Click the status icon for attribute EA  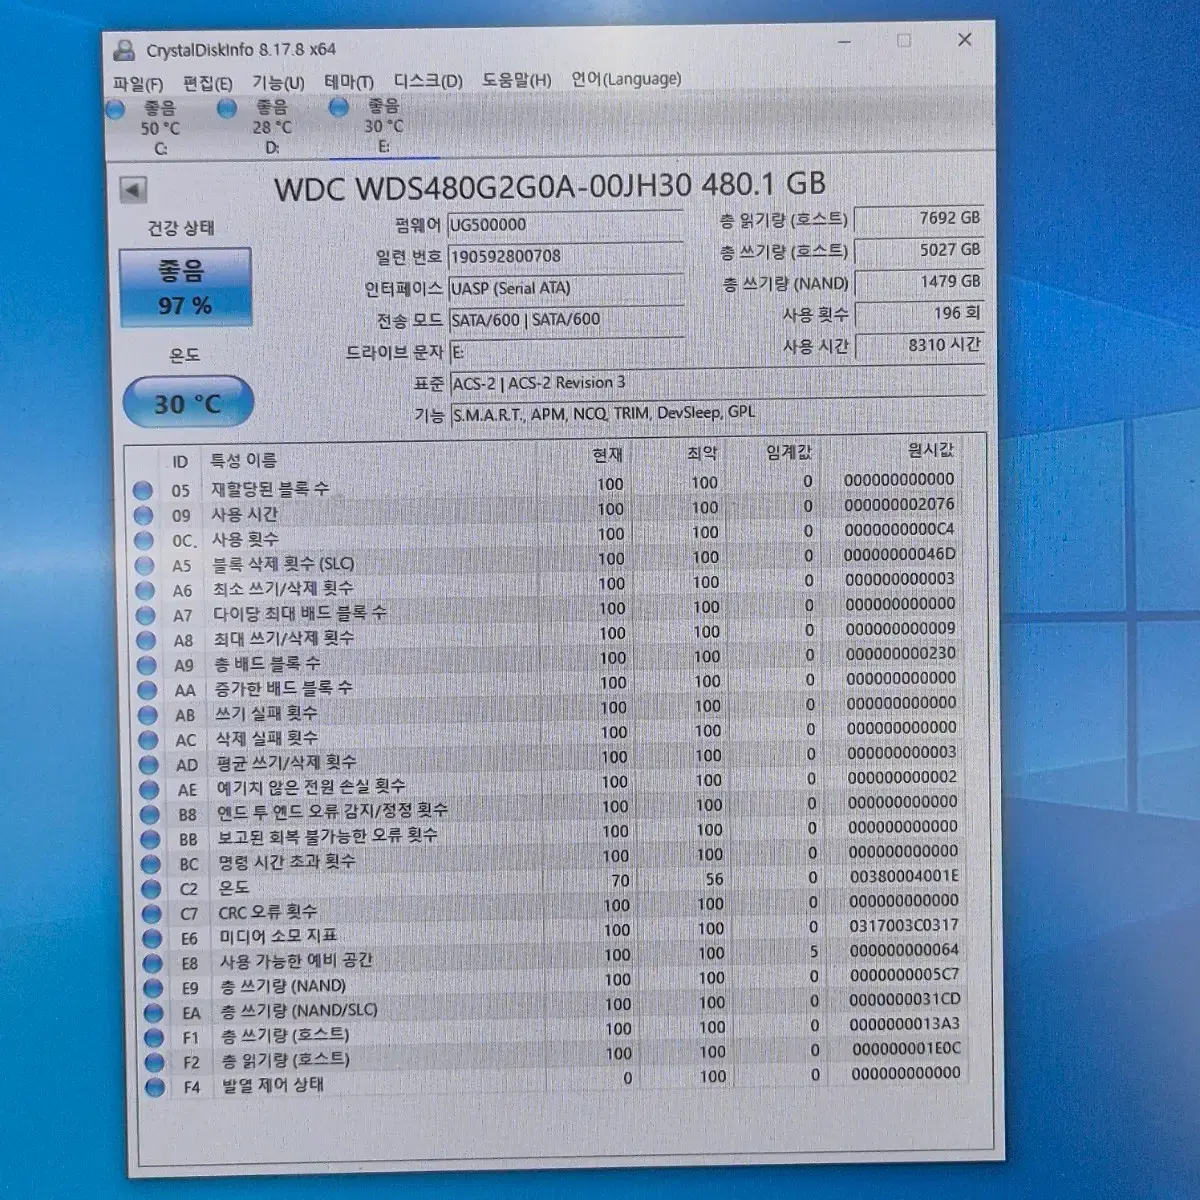(154, 1013)
